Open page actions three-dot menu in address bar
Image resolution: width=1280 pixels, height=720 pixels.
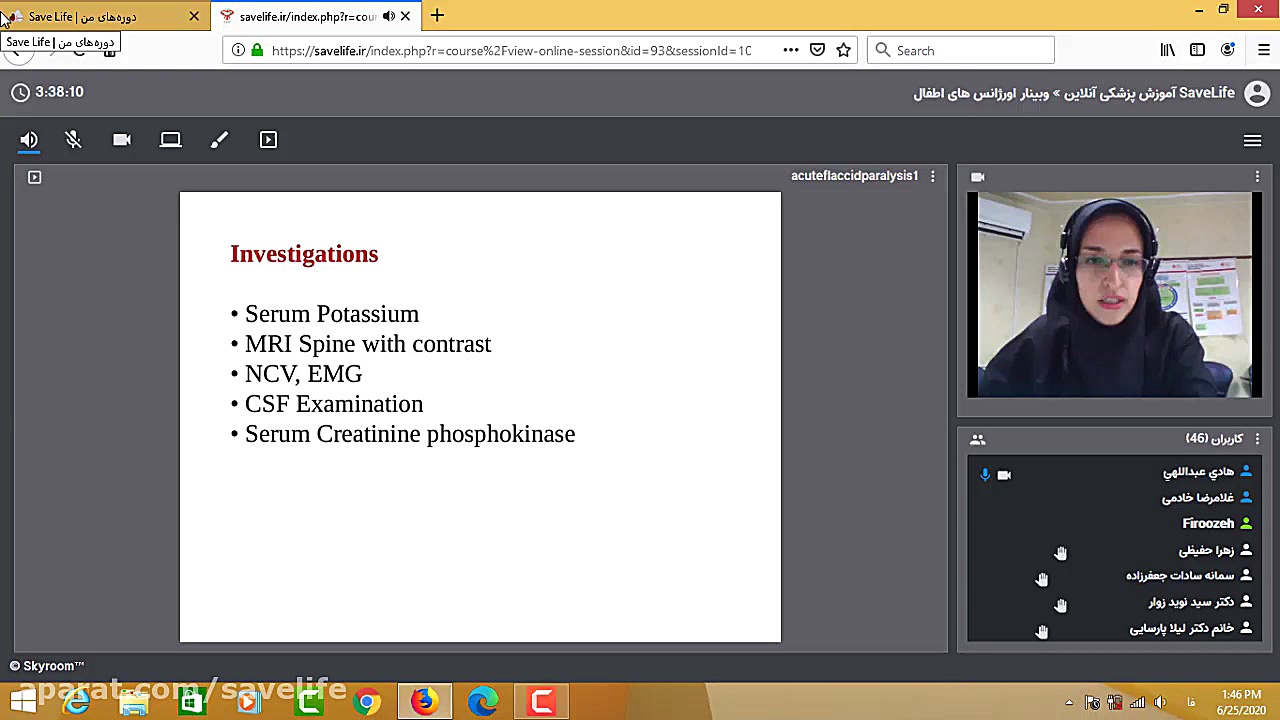pos(791,50)
